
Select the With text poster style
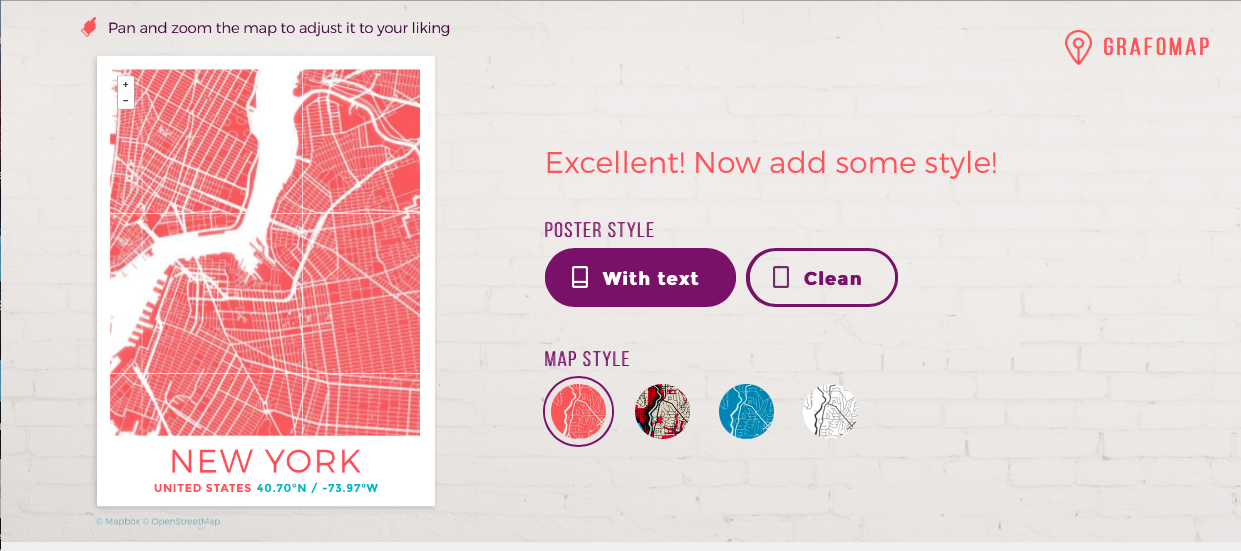coord(640,278)
